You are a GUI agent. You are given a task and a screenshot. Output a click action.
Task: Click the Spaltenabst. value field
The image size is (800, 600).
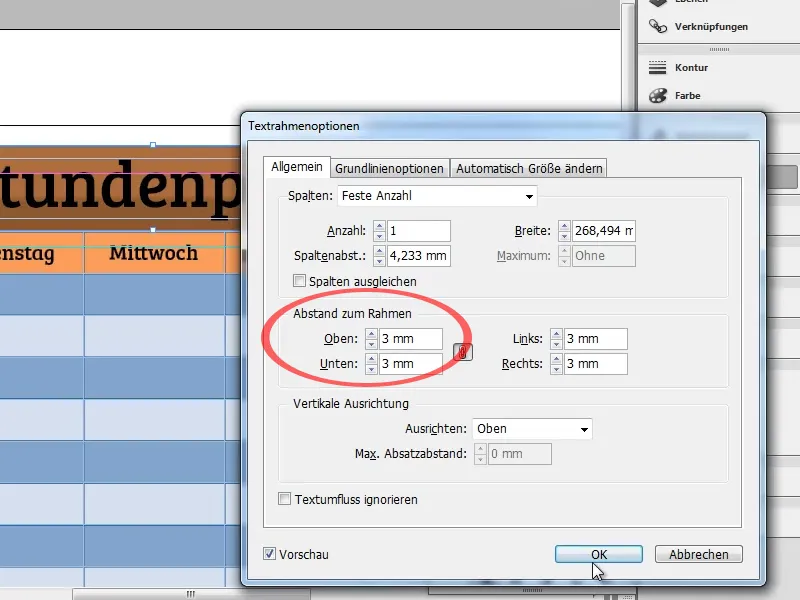coord(419,256)
